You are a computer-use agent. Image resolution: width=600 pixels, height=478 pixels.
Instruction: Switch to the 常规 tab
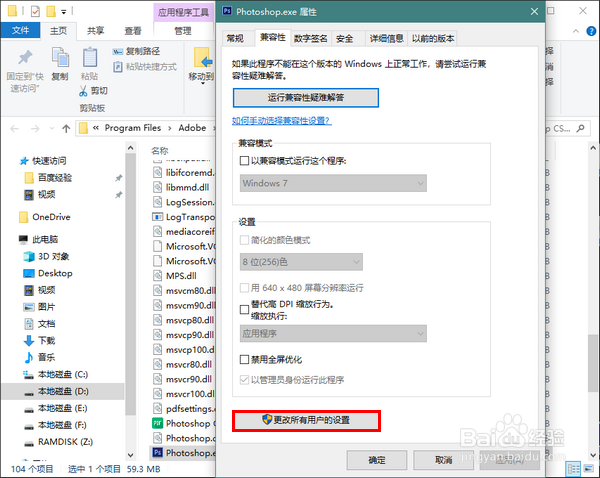click(235, 38)
